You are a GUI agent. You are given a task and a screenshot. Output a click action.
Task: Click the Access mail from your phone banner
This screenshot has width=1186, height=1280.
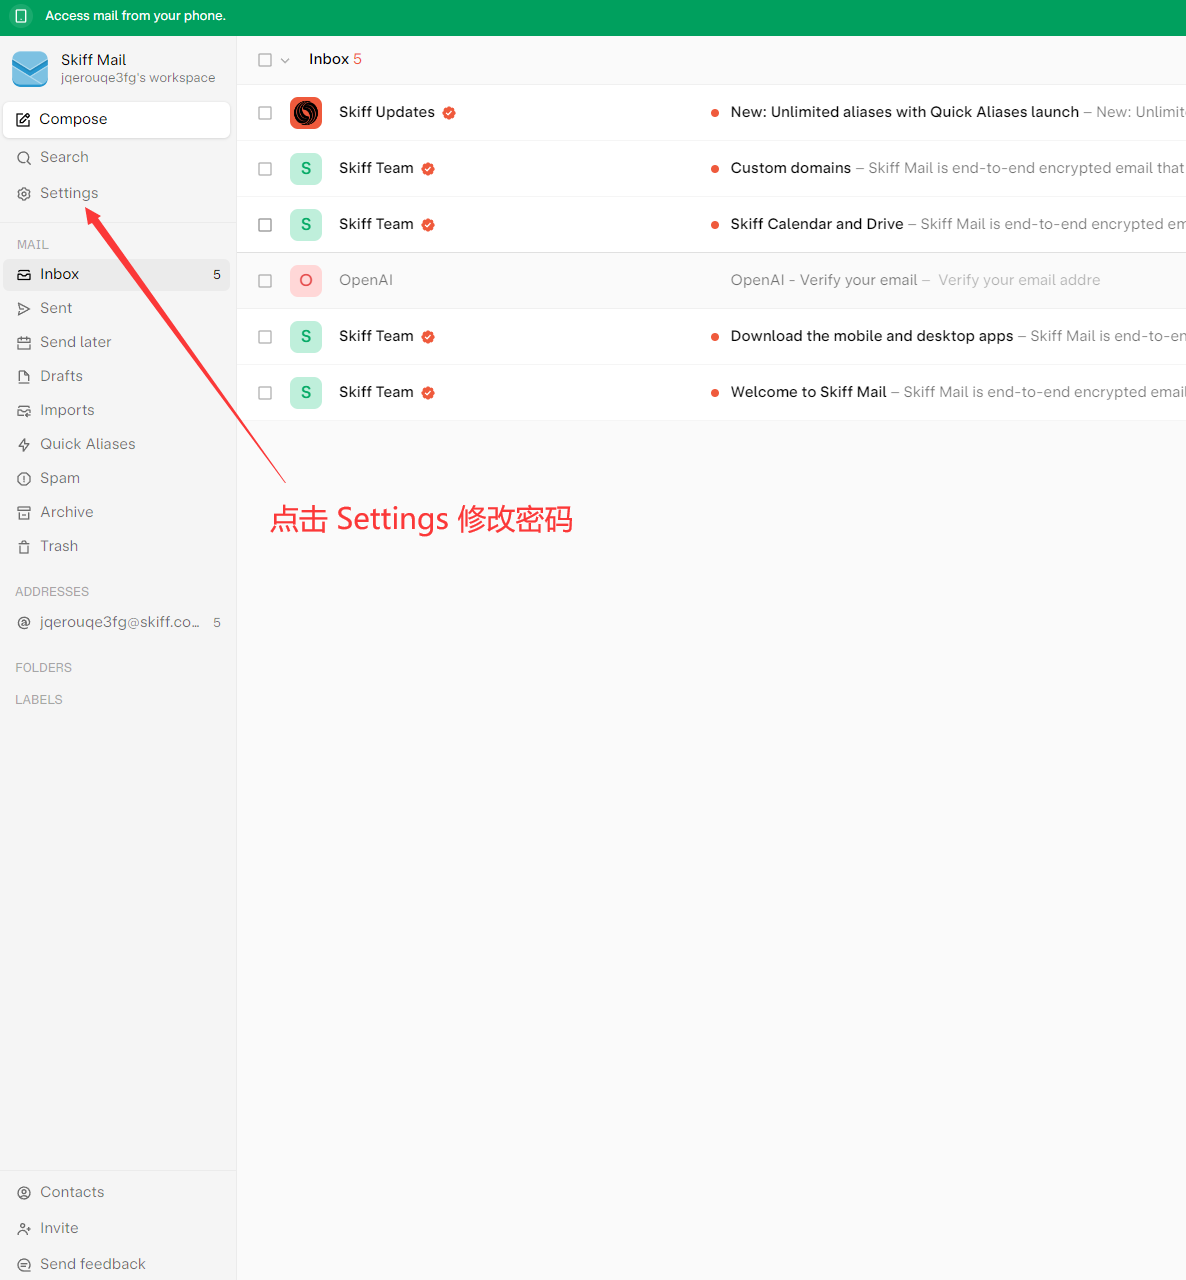[x=593, y=17]
